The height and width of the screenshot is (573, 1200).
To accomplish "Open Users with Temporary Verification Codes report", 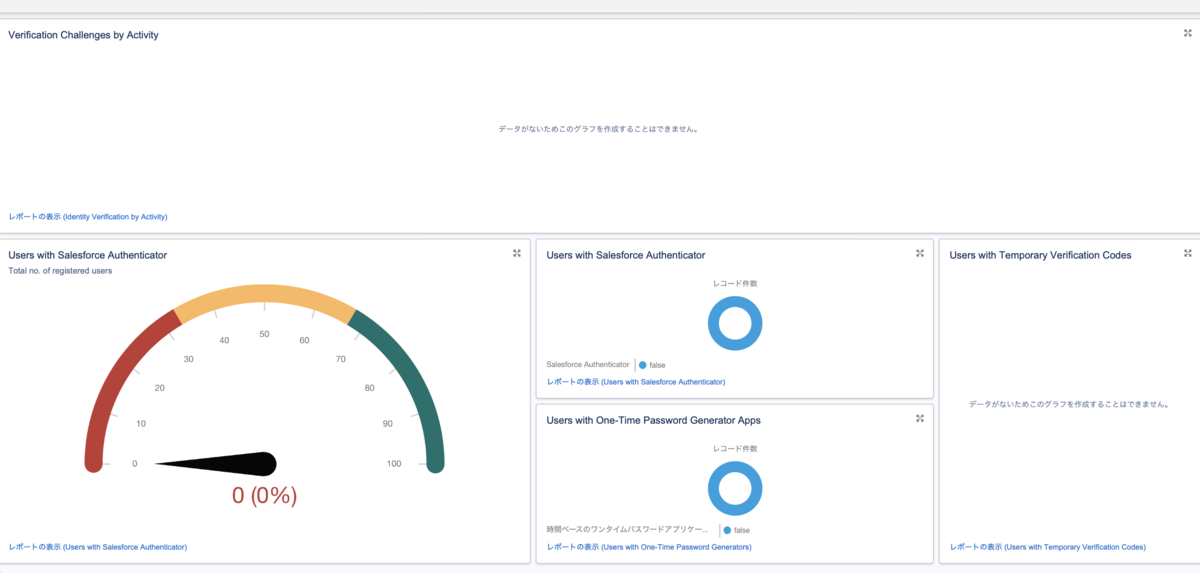I will (1048, 547).
